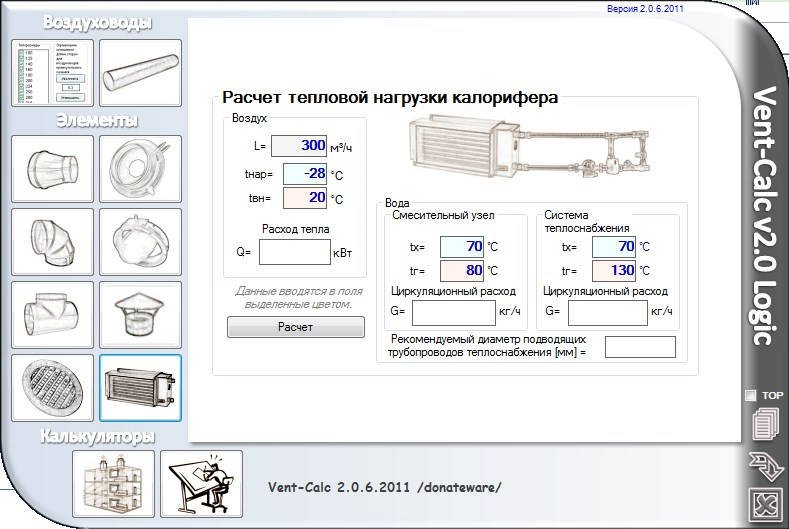Click heat supply circulation flow G field
The height and width of the screenshot is (529, 789).
608,313
